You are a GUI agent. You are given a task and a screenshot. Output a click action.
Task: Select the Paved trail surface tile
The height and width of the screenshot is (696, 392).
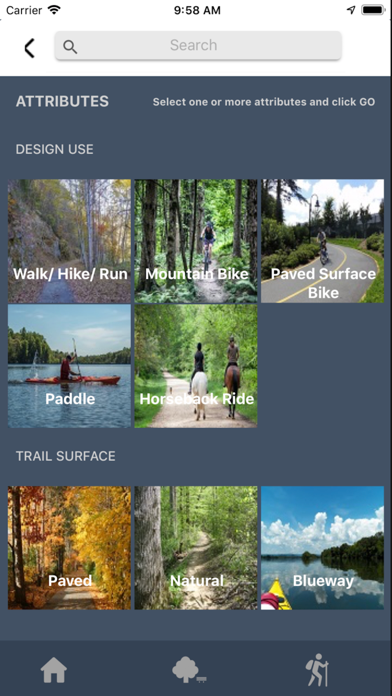tap(70, 548)
